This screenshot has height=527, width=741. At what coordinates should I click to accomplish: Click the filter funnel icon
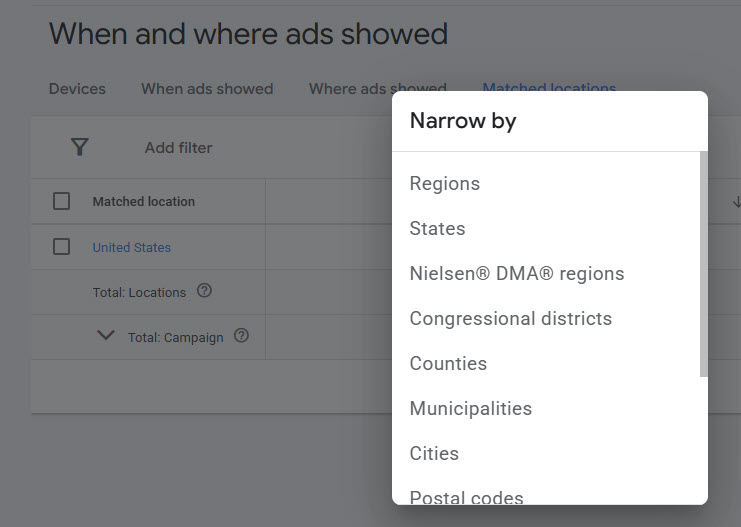[80, 147]
